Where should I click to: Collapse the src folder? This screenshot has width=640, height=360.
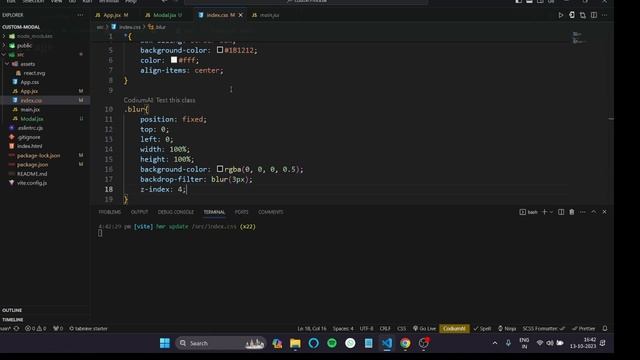[20, 54]
